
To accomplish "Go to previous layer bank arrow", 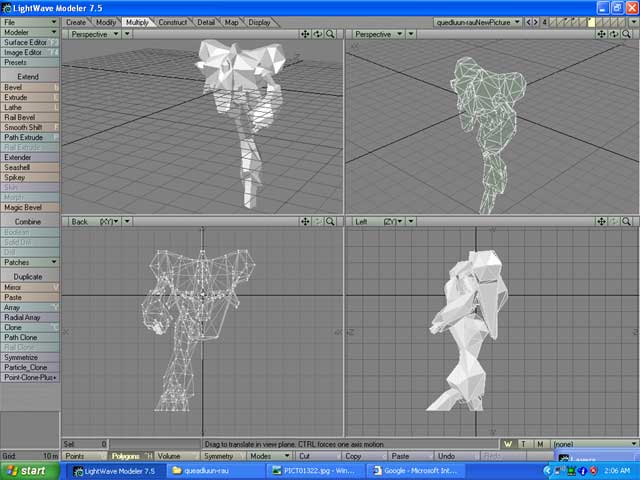I will coord(528,22).
